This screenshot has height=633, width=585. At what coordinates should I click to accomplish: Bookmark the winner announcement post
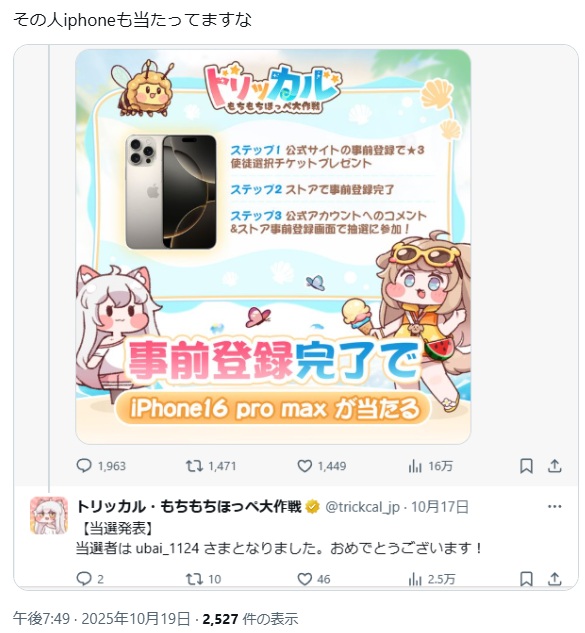click(x=526, y=579)
